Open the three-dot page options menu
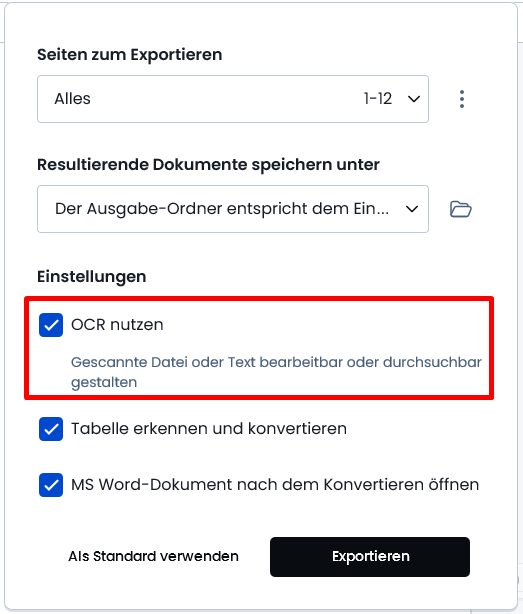The image size is (523, 614). pos(462,99)
